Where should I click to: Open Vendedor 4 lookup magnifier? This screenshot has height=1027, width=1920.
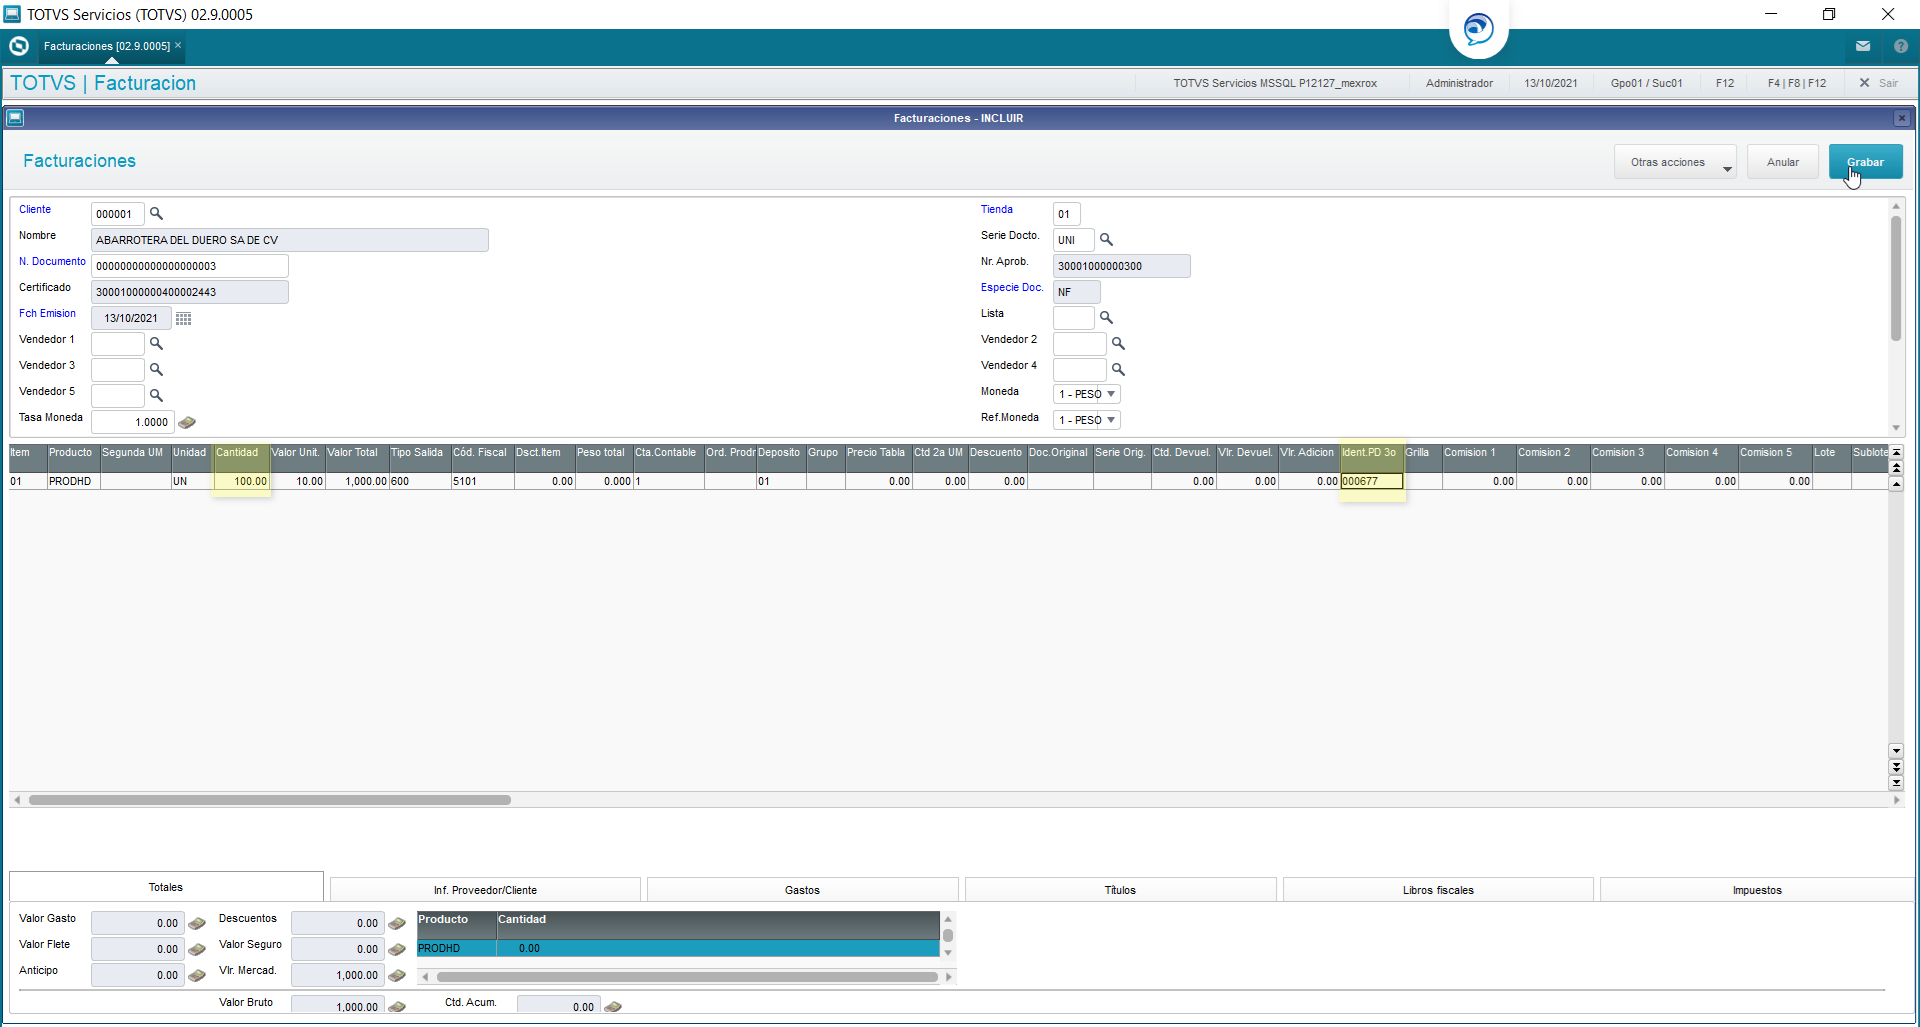click(1118, 370)
